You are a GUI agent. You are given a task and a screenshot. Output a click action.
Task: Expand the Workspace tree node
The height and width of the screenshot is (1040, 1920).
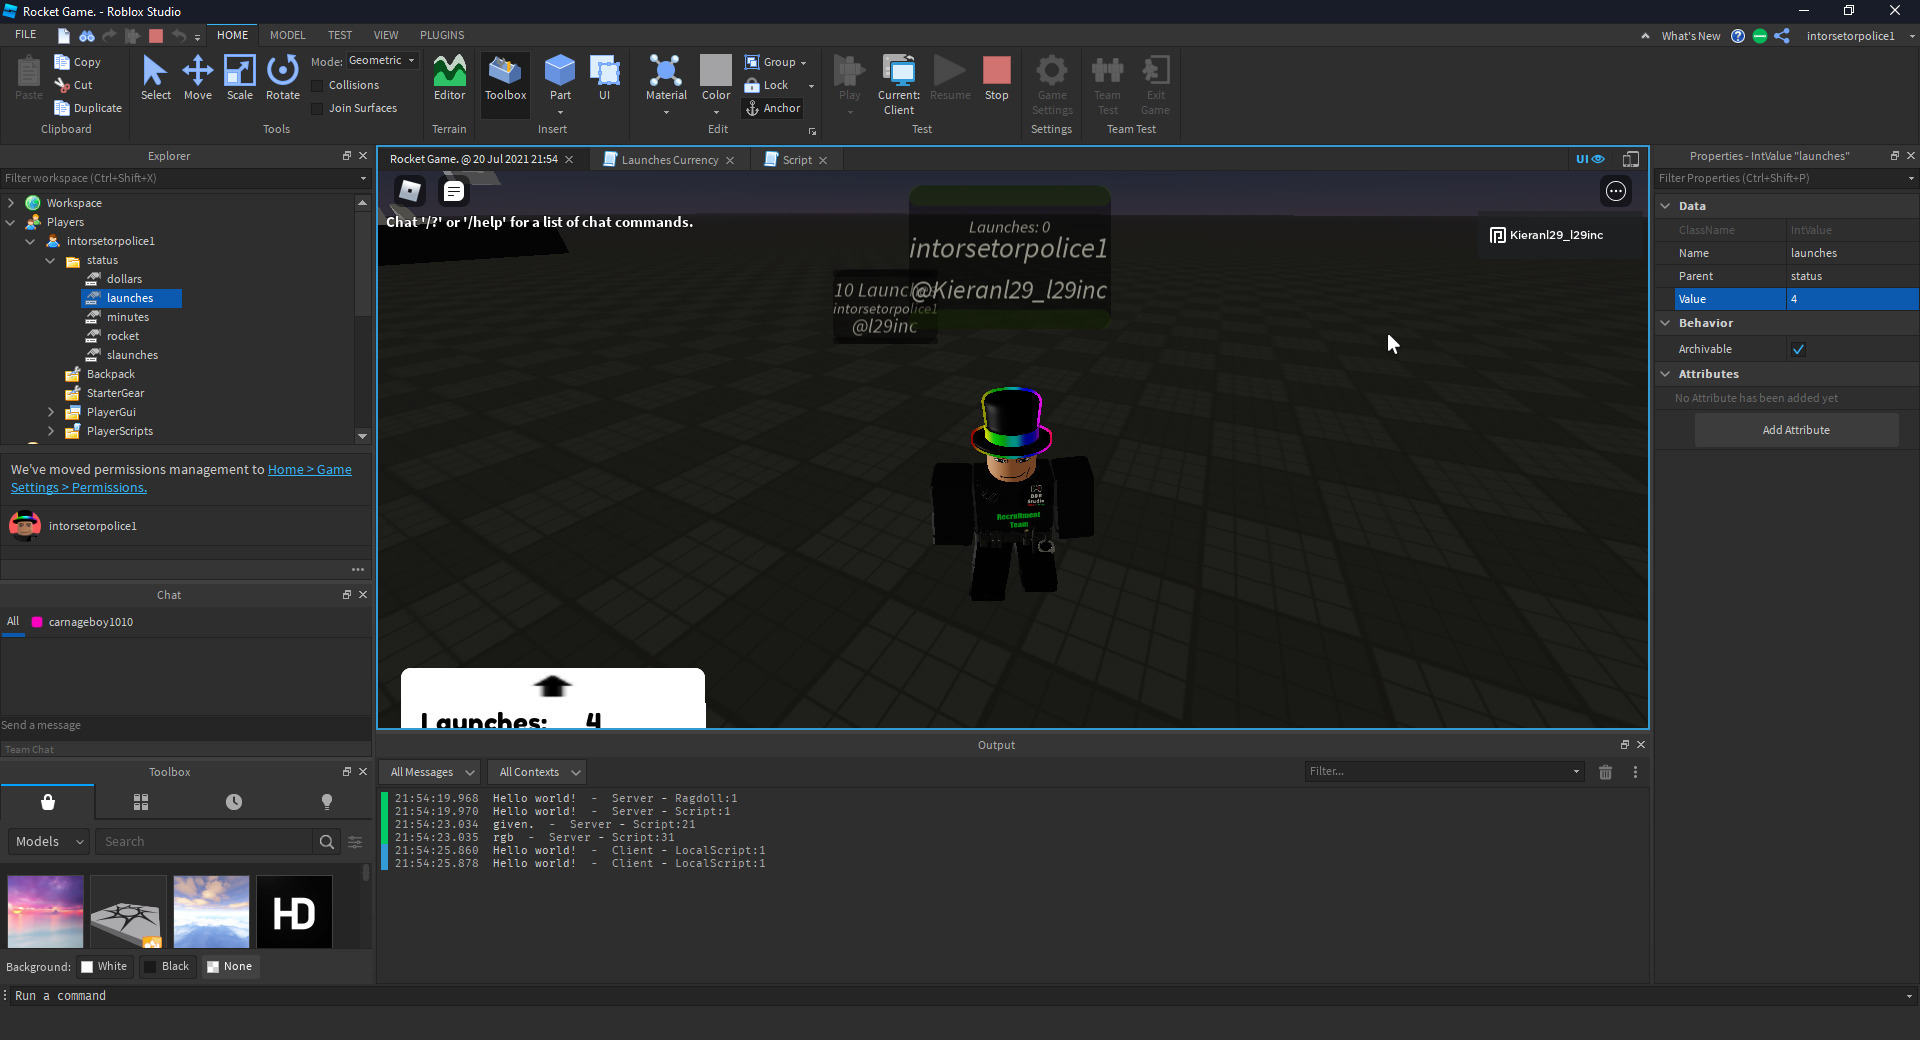[11, 203]
